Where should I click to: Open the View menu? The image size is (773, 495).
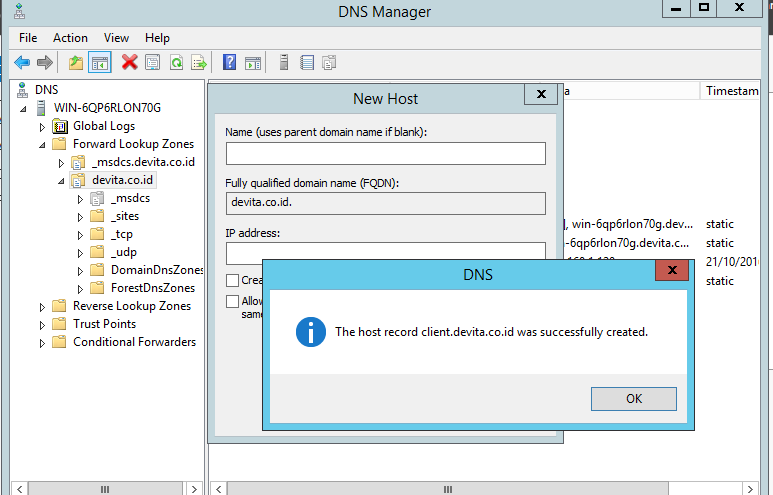[x=116, y=38]
